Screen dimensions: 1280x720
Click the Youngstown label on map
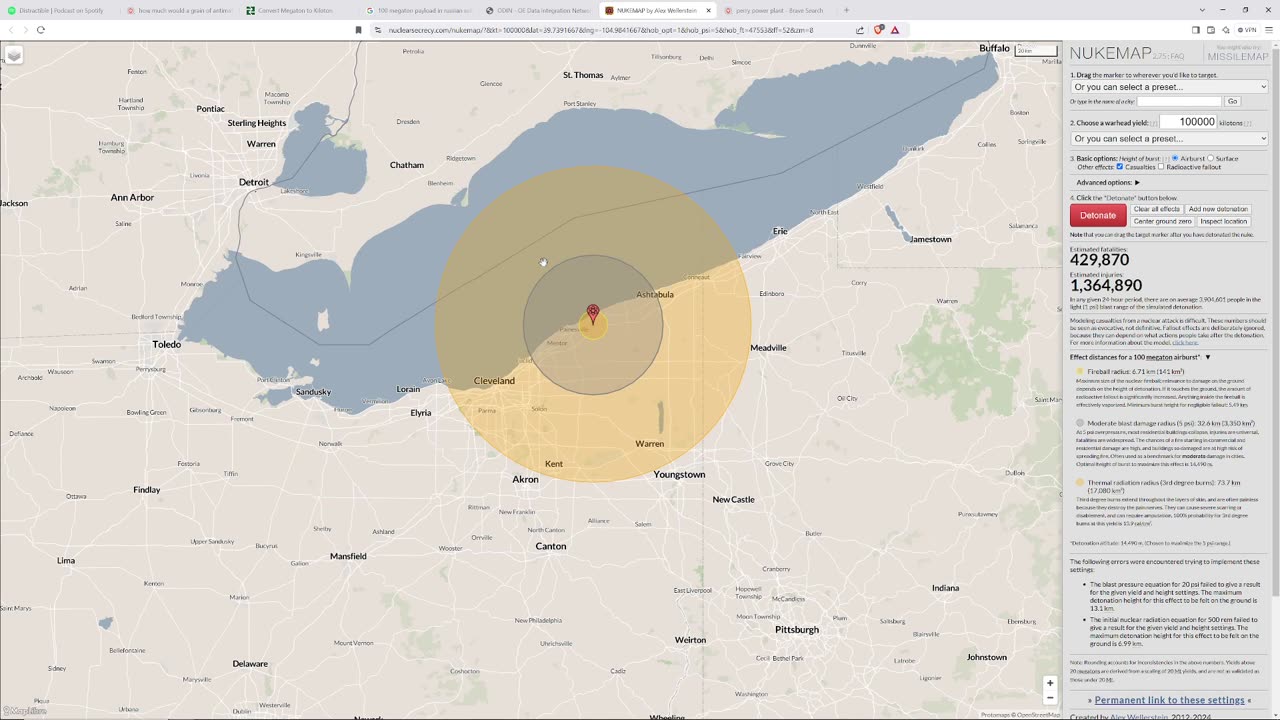coord(679,475)
